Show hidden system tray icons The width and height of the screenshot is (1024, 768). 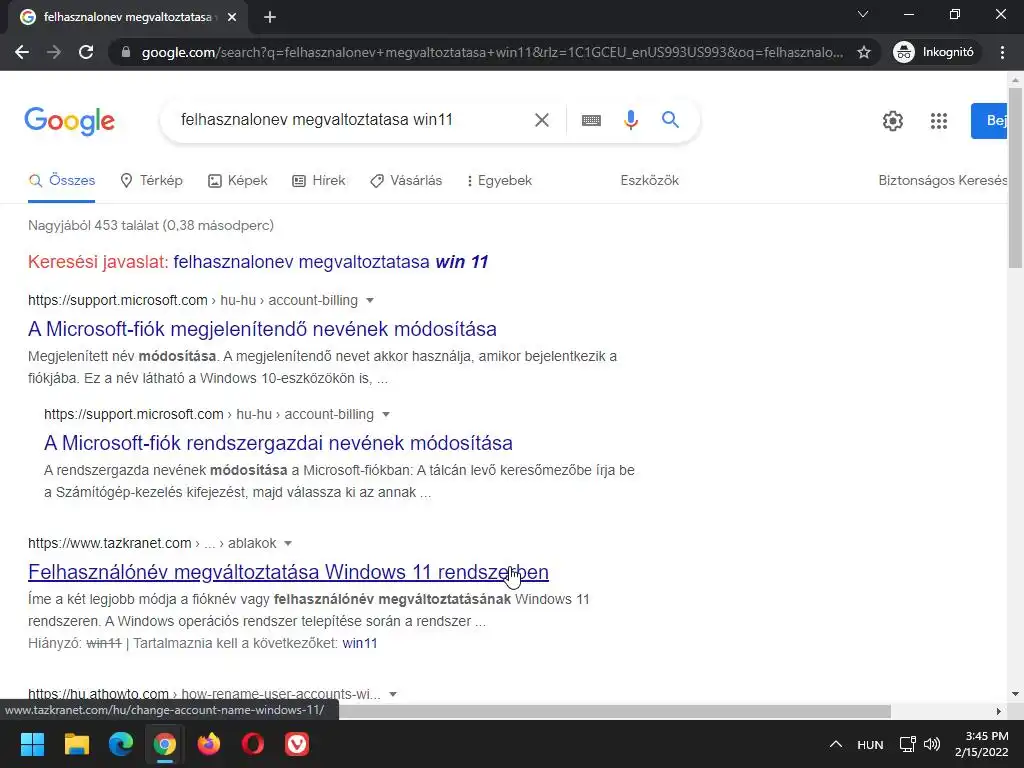click(x=835, y=744)
